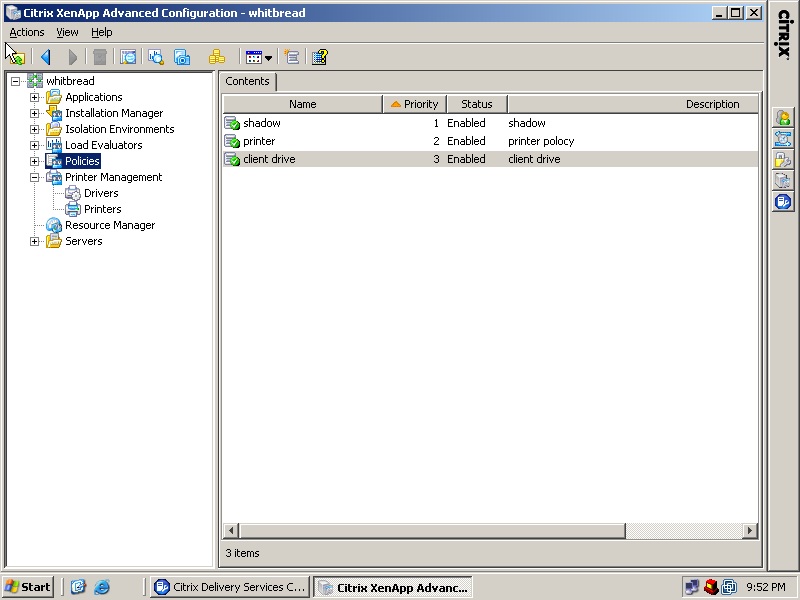
Task: Open the Actions menu
Action: click(x=27, y=32)
